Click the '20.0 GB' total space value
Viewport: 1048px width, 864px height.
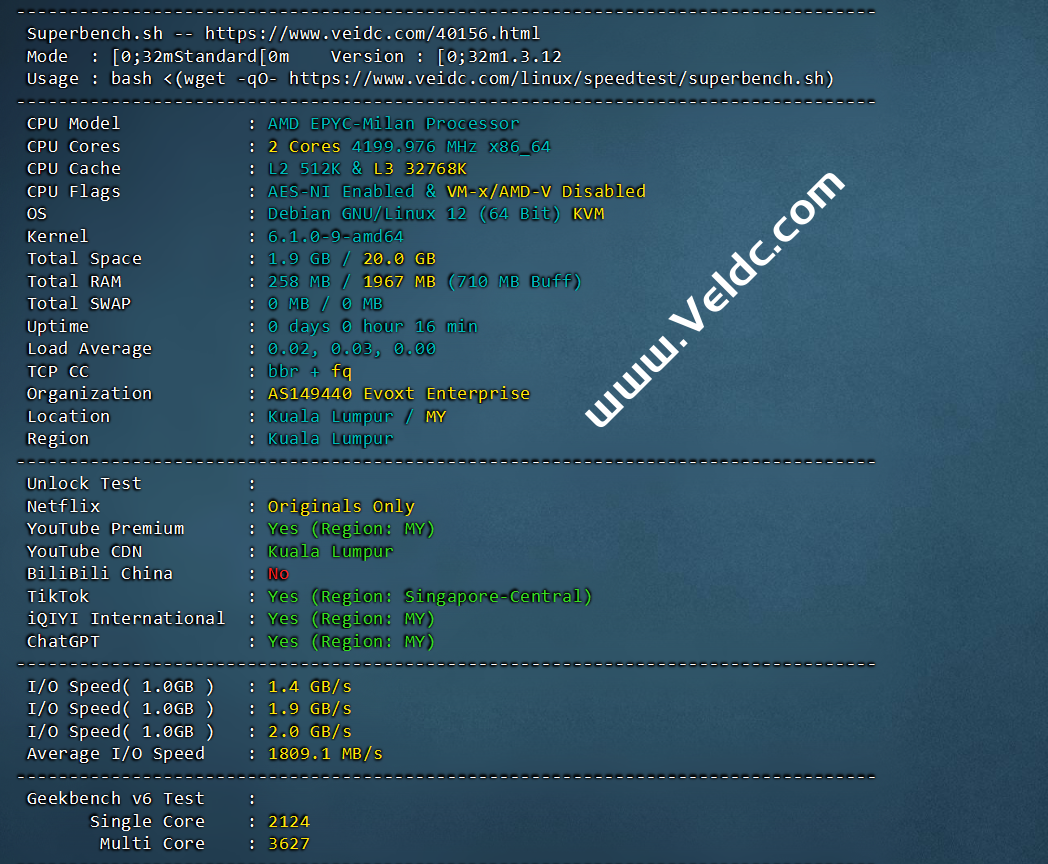coord(399,259)
